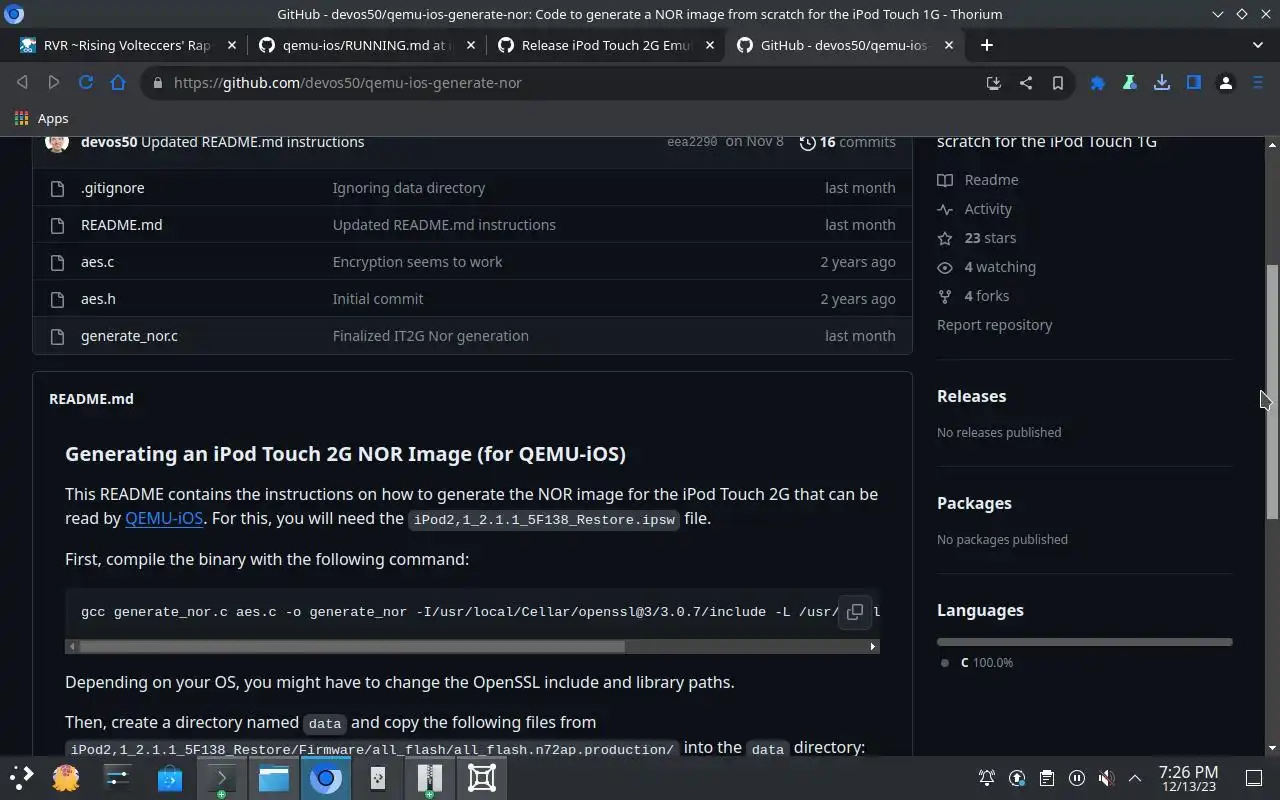Open the 16 commits history
1280x800 pixels.
click(848, 142)
